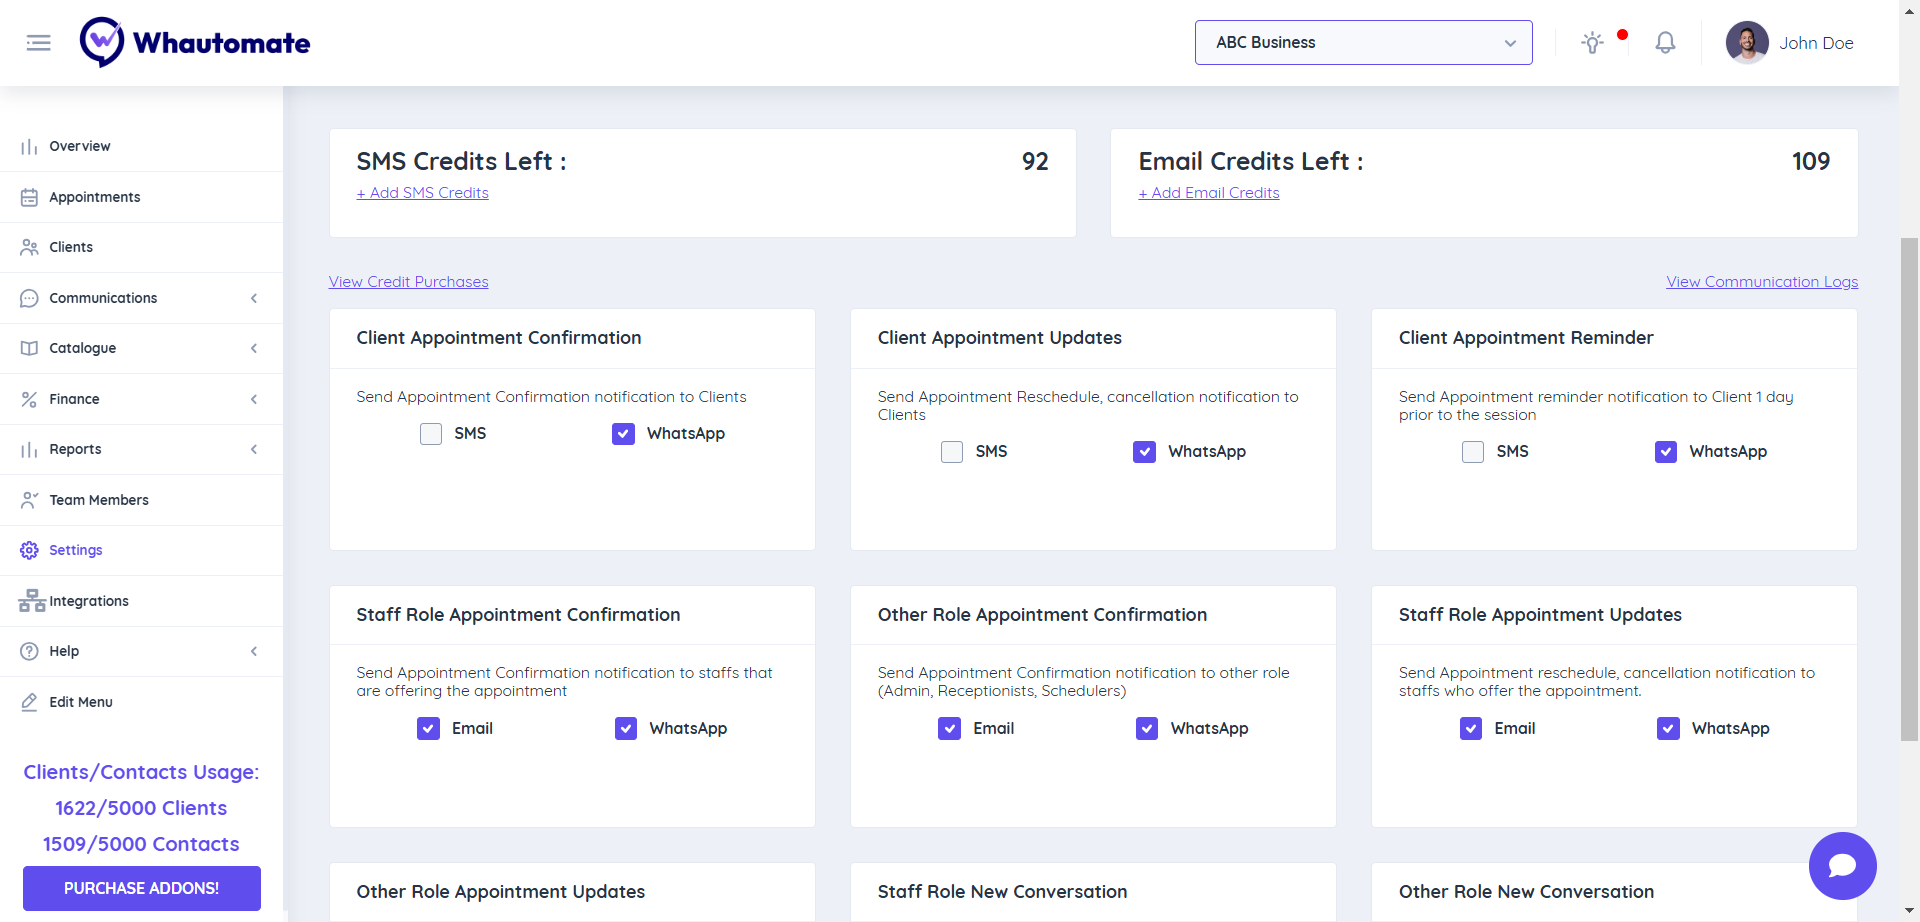Click the Settings gear icon
This screenshot has height=922, width=1920.
point(29,550)
